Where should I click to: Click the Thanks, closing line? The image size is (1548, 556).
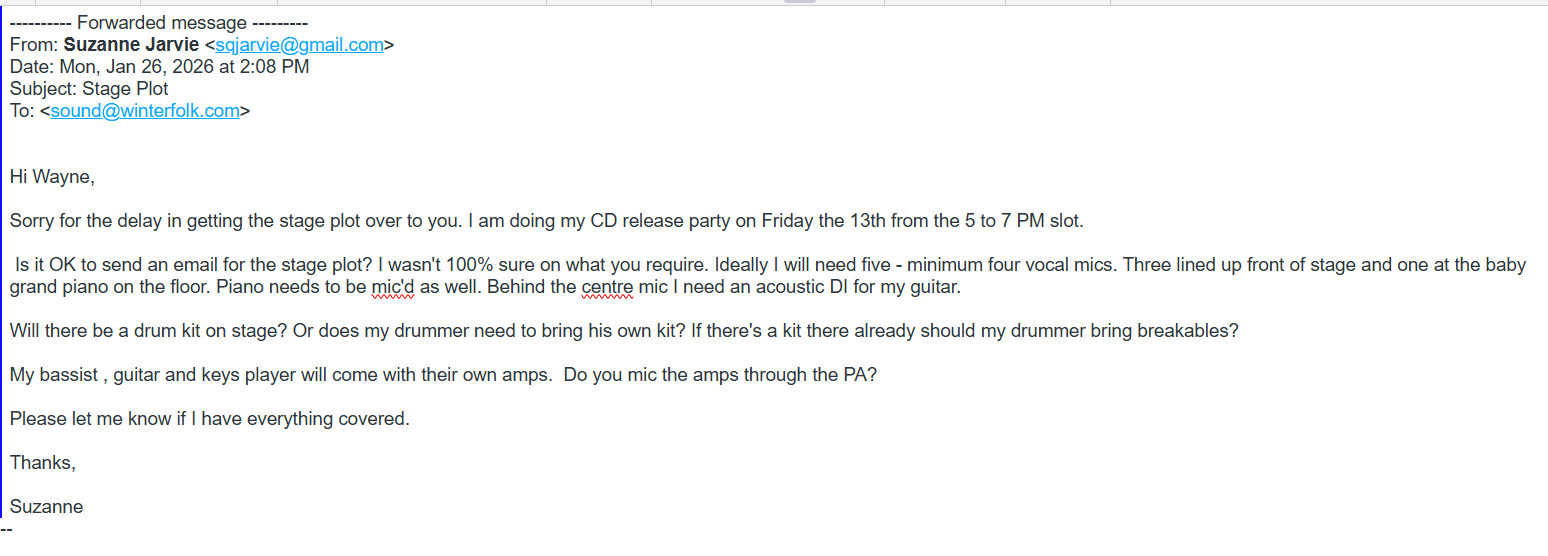43,463
